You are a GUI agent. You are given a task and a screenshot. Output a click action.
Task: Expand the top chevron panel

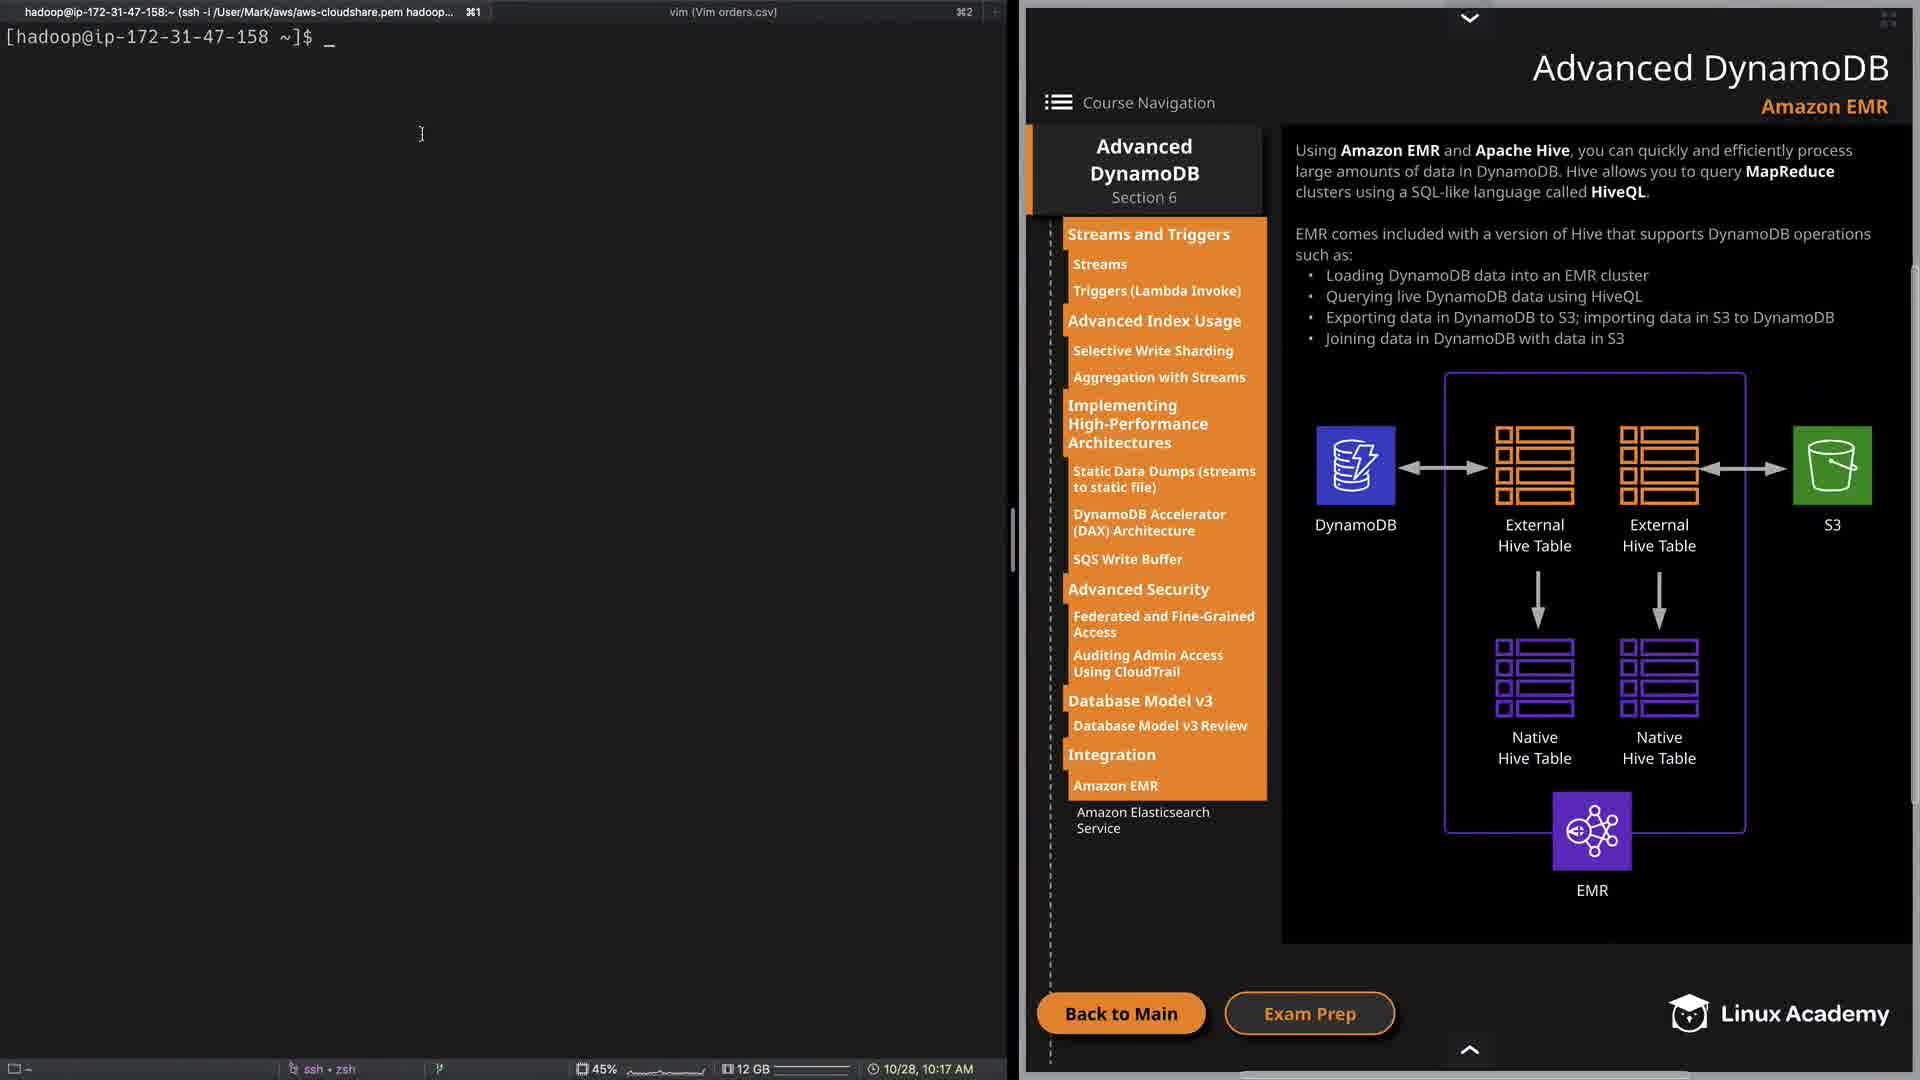coord(1469,18)
